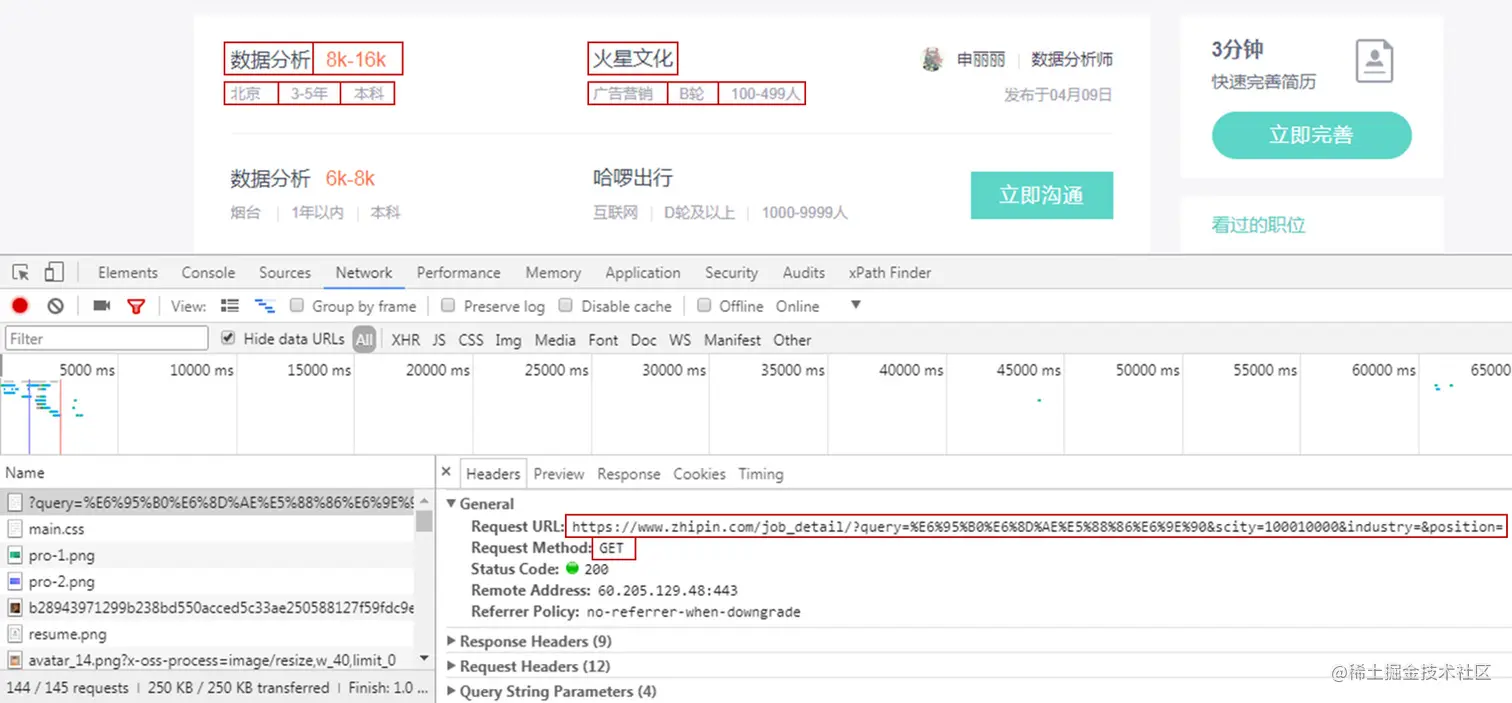Open the network throttling dropdown beside Online
The width and height of the screenshot is (1512, 703).
coord(855,306)
